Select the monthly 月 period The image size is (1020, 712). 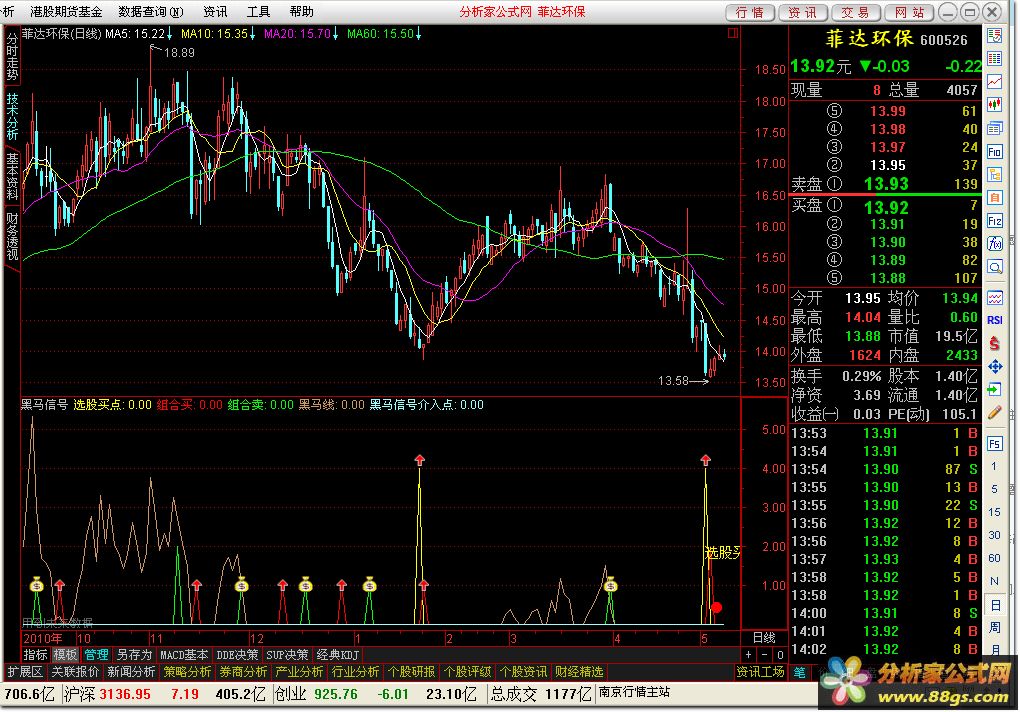[995, 649]
